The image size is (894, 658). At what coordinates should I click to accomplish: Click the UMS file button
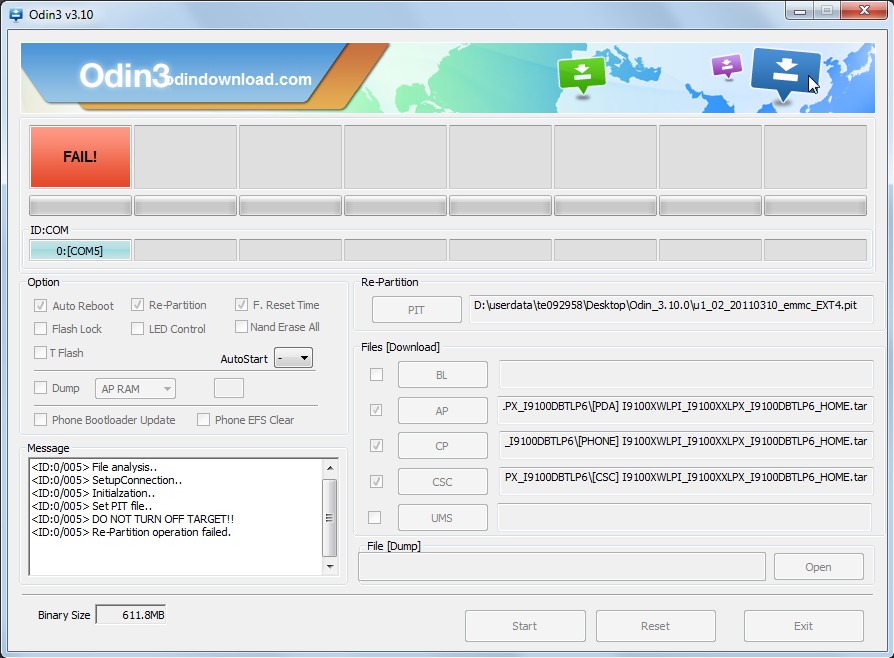(x=442, y=518)
